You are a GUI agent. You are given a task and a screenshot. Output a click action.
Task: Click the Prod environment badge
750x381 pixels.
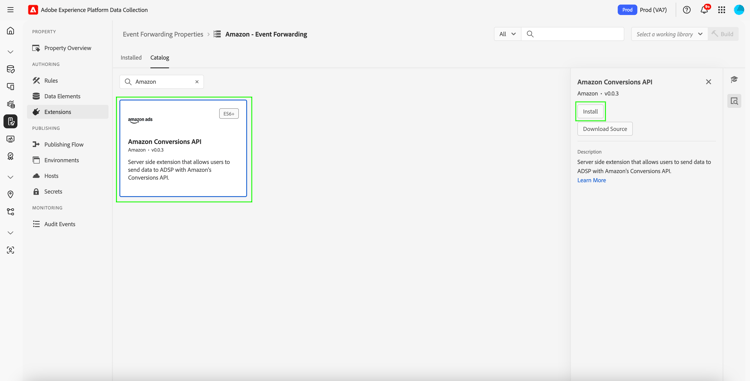pos(627,10)
